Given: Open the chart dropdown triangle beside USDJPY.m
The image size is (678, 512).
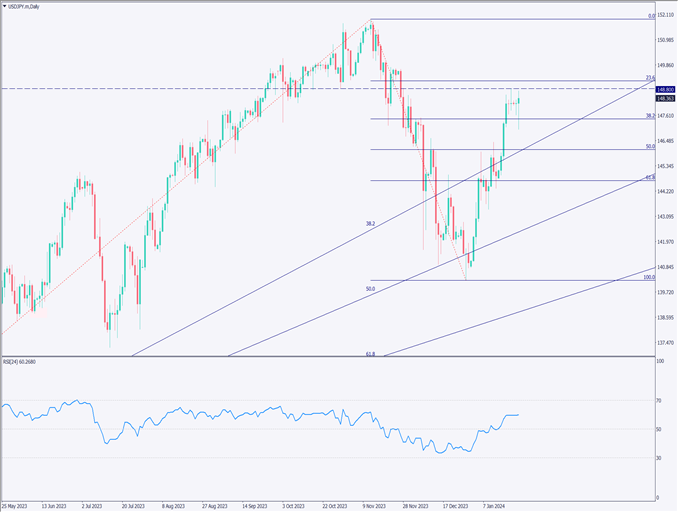Looking at the screenshot, I should (5, 7).
